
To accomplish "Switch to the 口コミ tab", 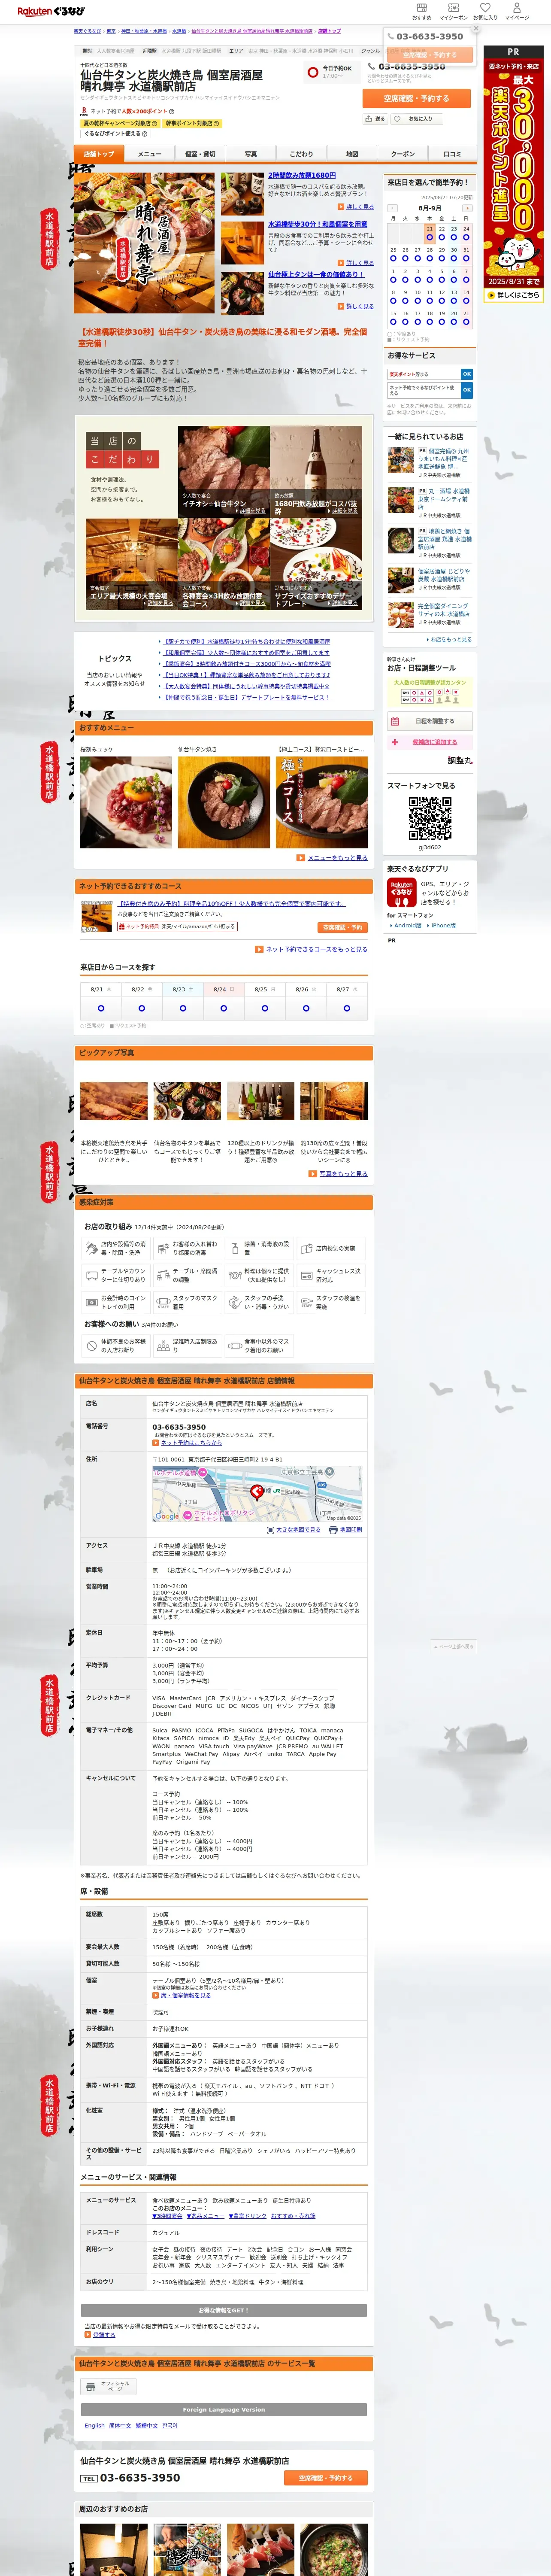I will pos(452,154).
